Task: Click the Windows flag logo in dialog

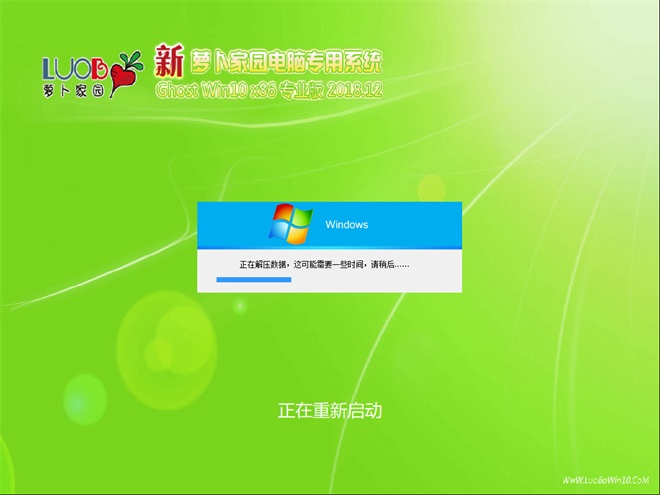Action: (x=291, y=222)
